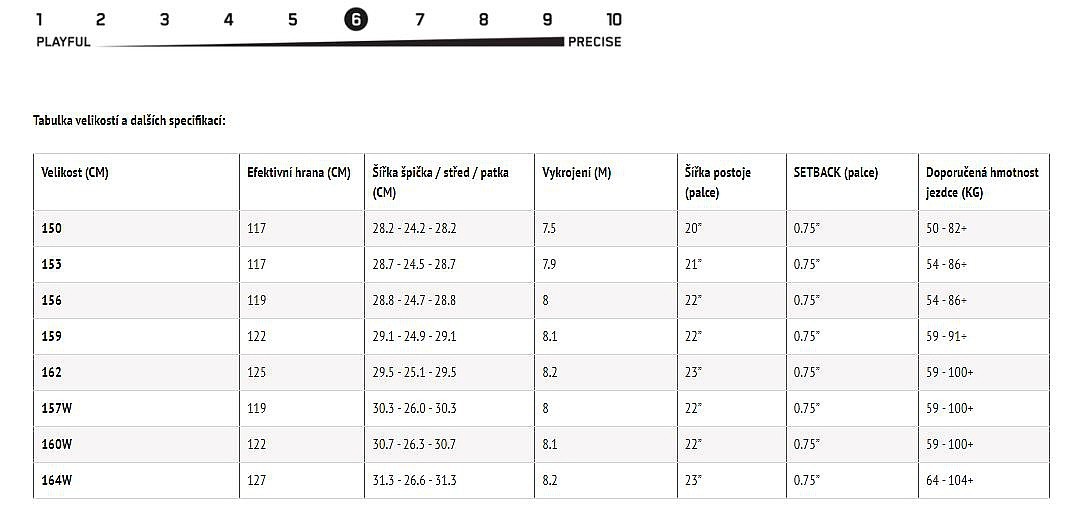Click the SETBACK (palce) column header
Image resolution: width=1086 pixels, height=513 pixels.
[x=835, y=173]
